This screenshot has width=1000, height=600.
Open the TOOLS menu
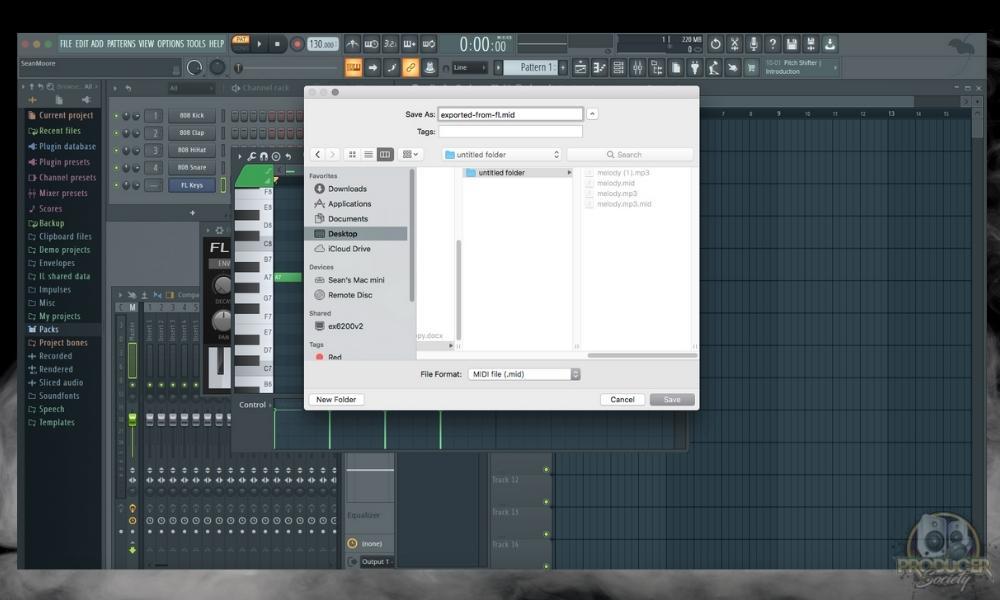tap(196, 44)
